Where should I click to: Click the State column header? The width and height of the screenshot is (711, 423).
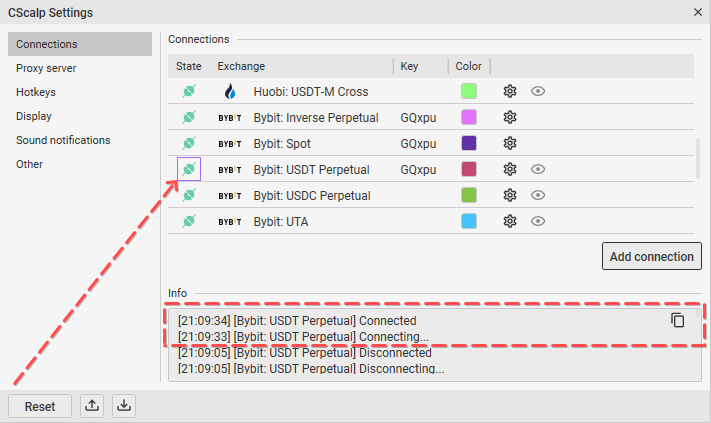tap(189, 66)
